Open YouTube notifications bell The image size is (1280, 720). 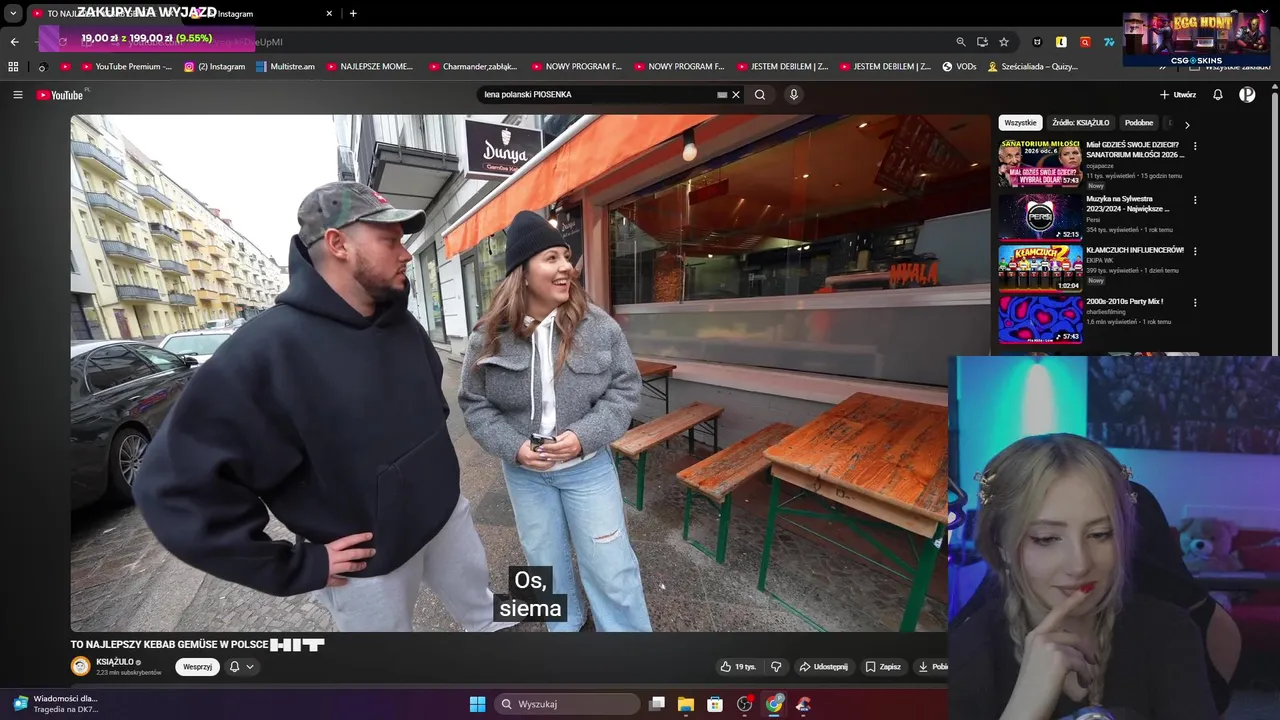[1218, 95]
